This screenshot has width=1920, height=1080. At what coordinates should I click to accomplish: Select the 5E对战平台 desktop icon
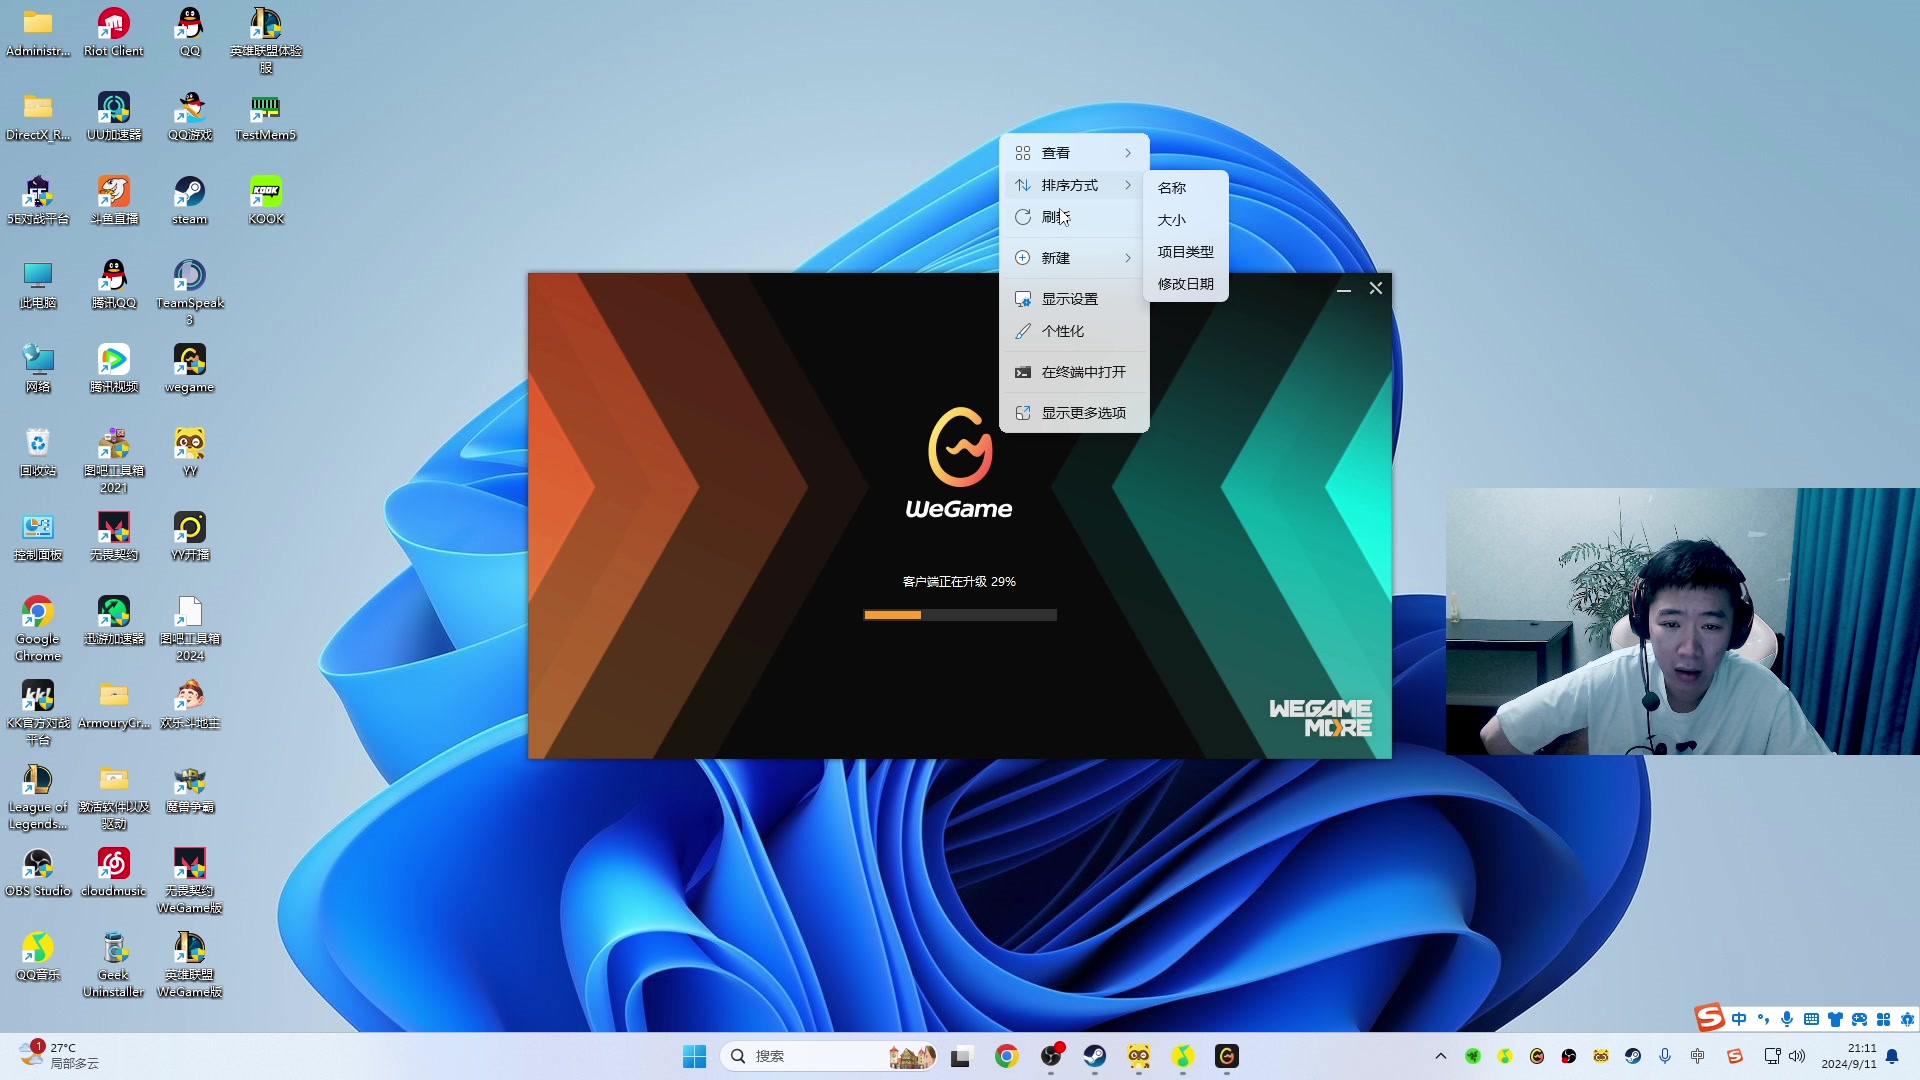tap(38, 200)
